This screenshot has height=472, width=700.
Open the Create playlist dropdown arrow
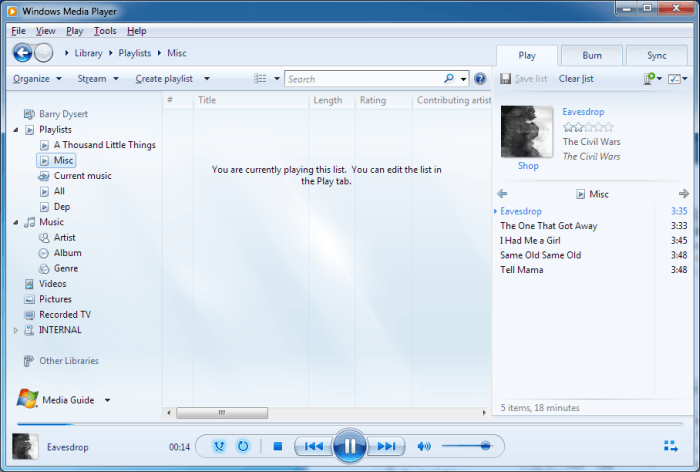point(207,79)
